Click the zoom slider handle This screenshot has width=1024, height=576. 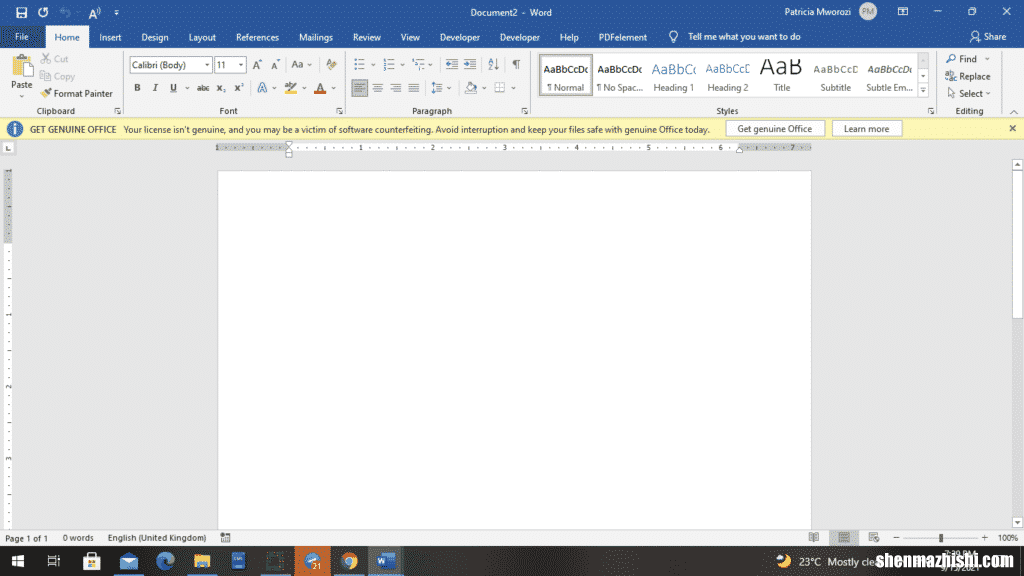pos(940,537)
